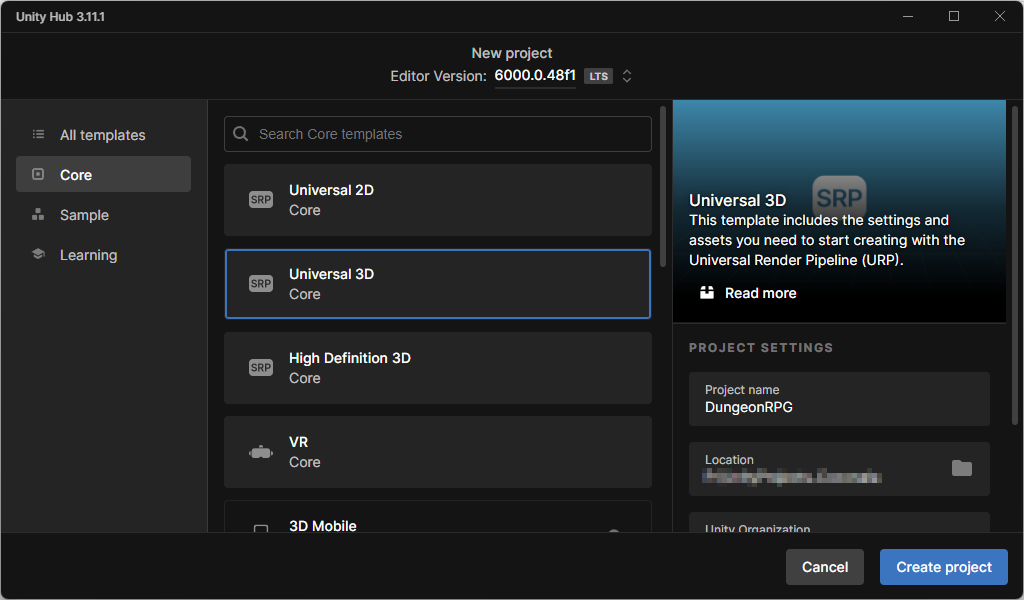The height and width of the screenshot is (600, 1024).
Task: Click the search magnifier icon
Action: tap(241, 134)
